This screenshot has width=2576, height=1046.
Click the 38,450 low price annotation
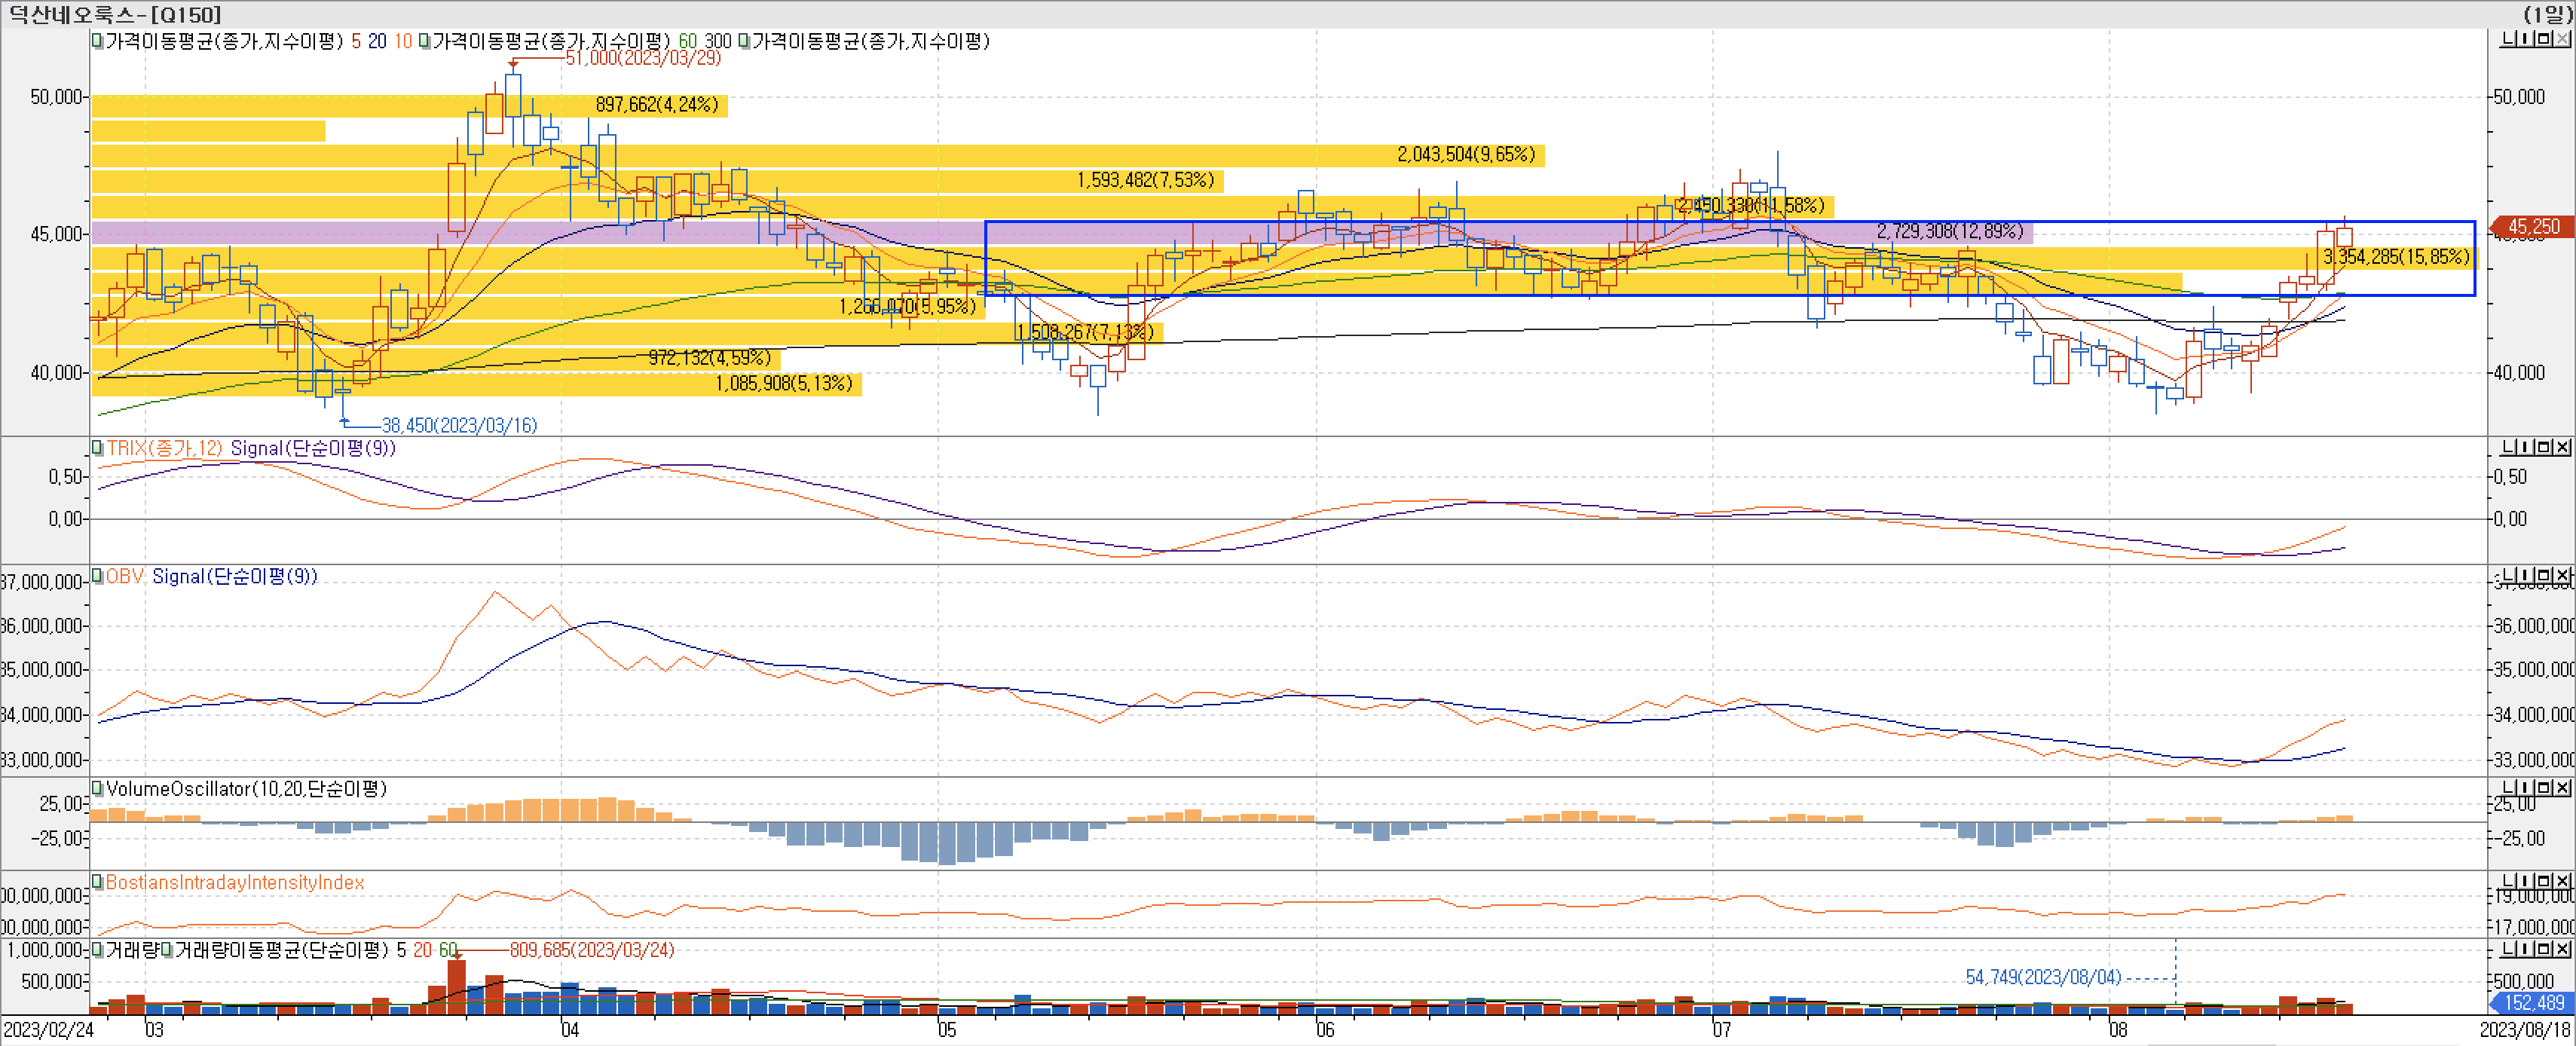coord(459,425)
